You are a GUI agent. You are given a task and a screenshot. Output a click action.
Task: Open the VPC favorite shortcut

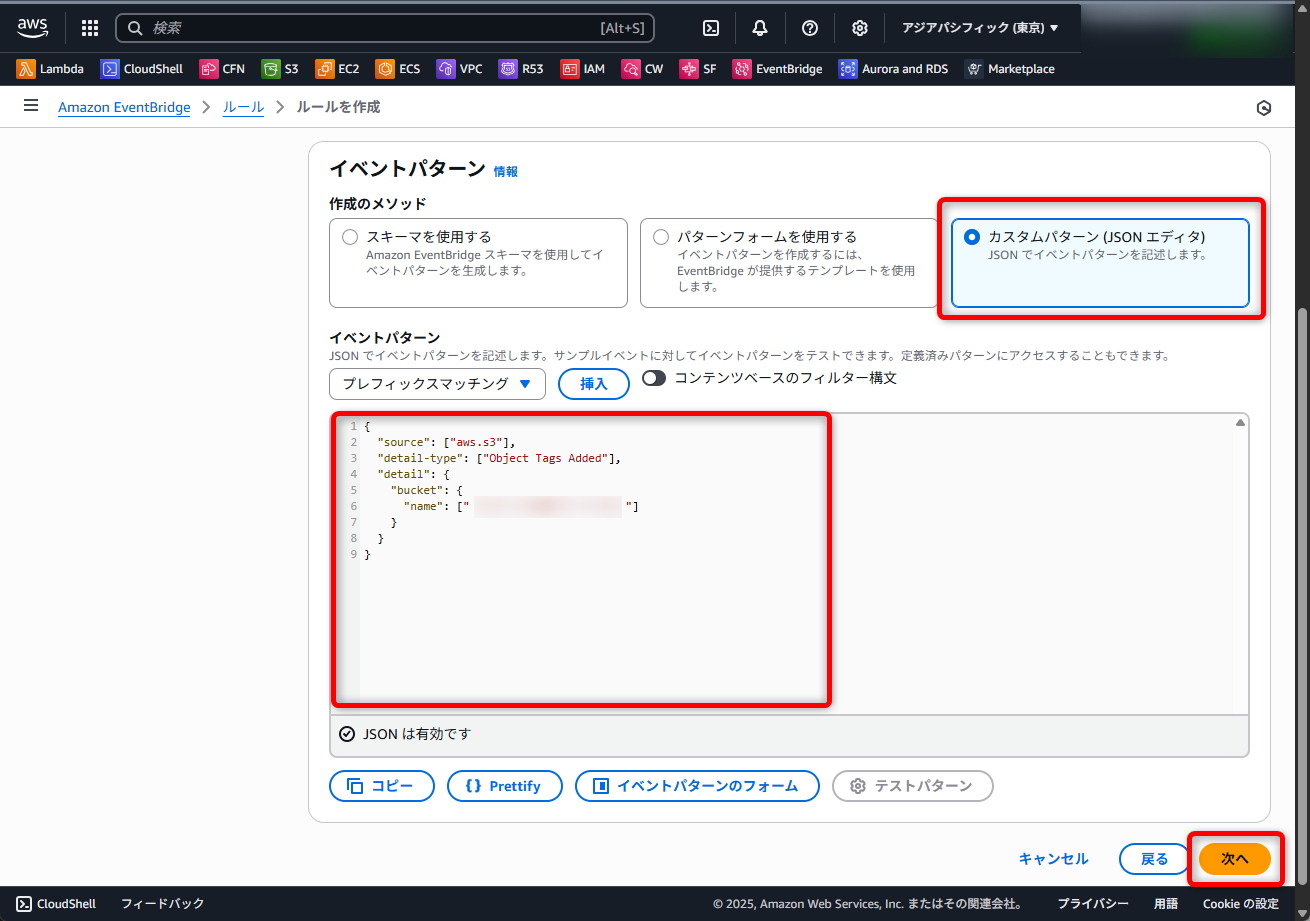[460, 69]
